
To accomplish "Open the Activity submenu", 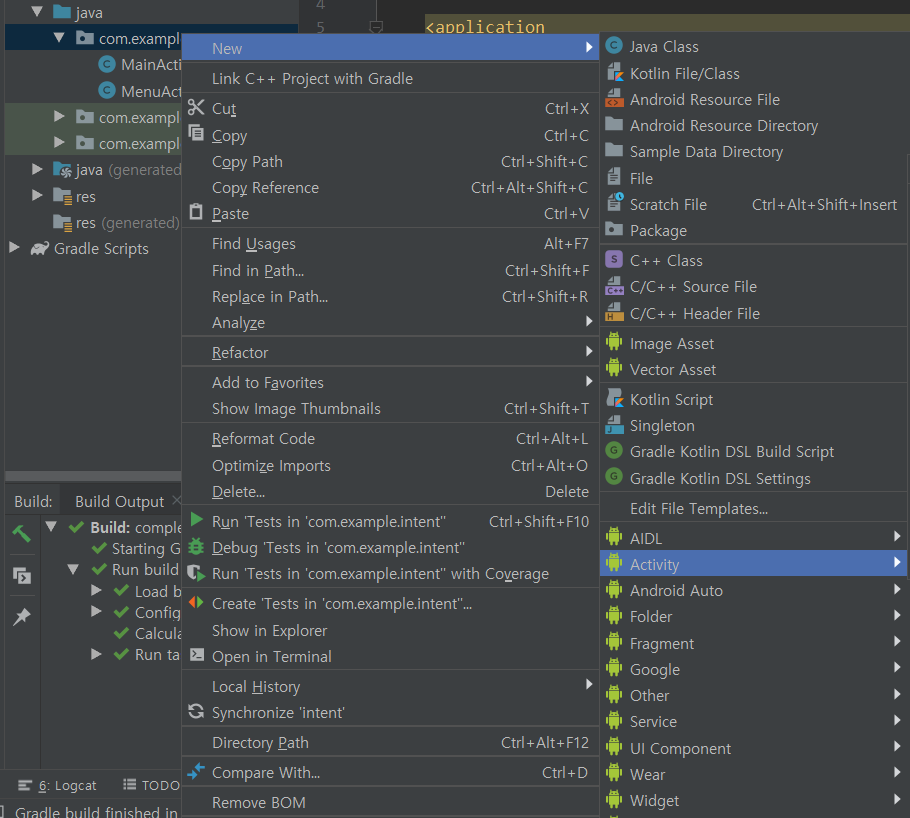I will [x=753, y=564].
